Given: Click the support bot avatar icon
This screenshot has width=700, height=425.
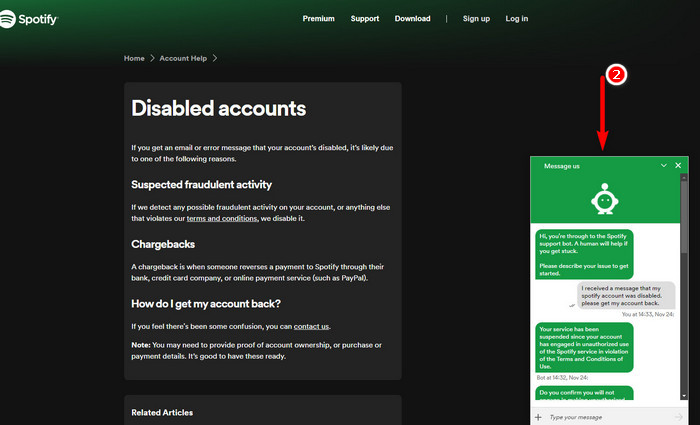Looking at the screenshot, I should click(604, 199).
